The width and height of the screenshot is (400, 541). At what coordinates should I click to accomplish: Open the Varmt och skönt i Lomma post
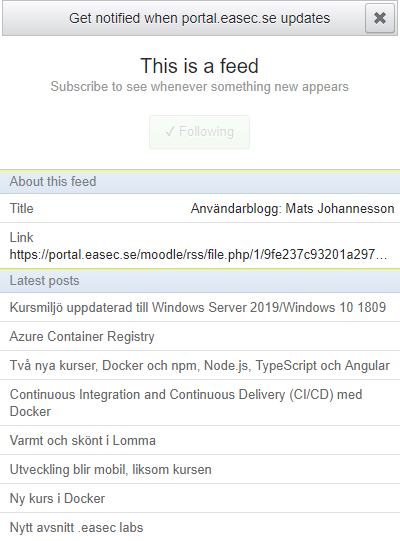pyautogui.click(x=200, y=440)
